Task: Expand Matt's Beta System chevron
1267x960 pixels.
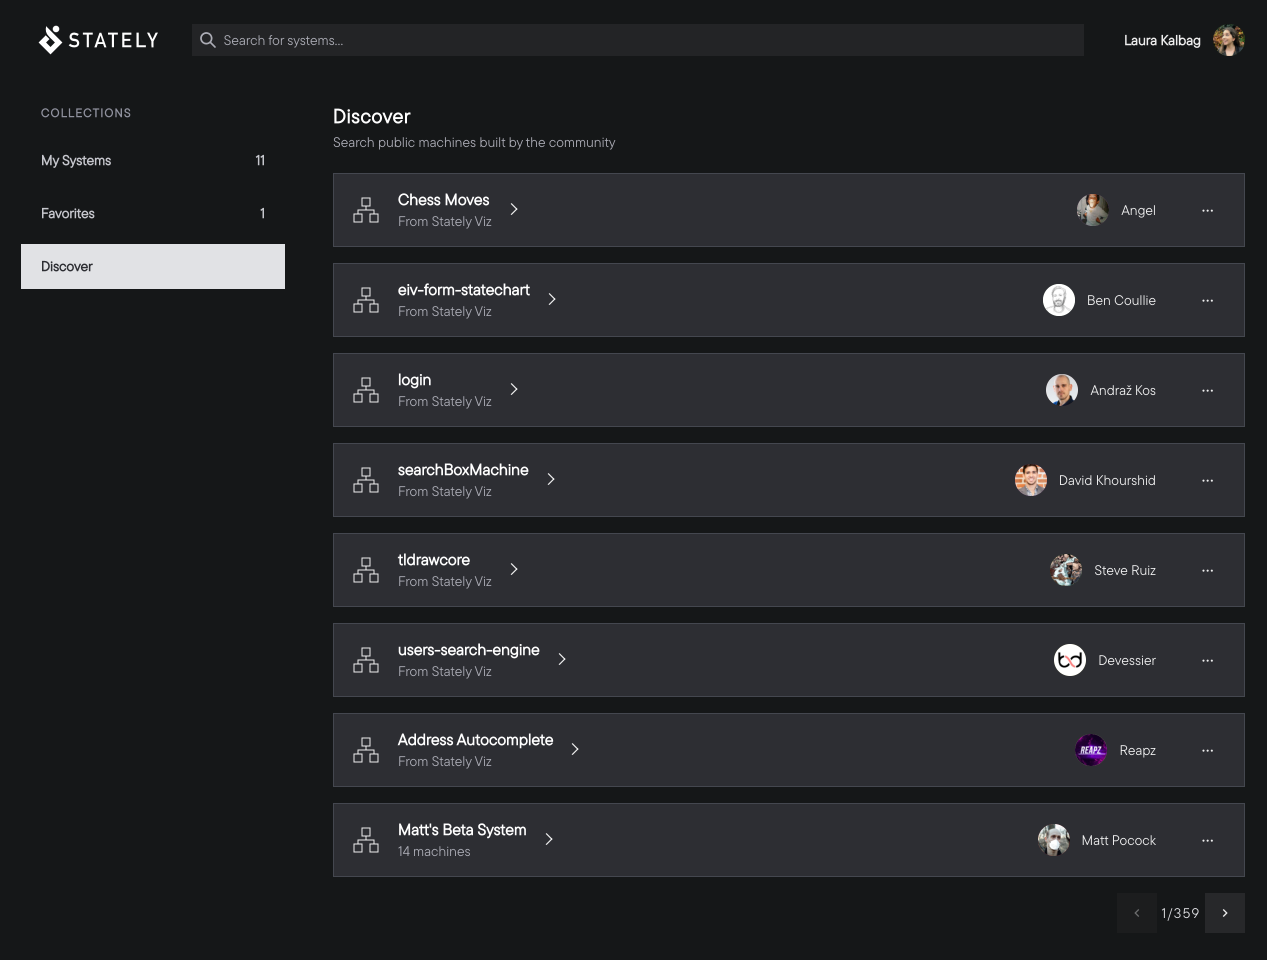Action: [549, 839]
